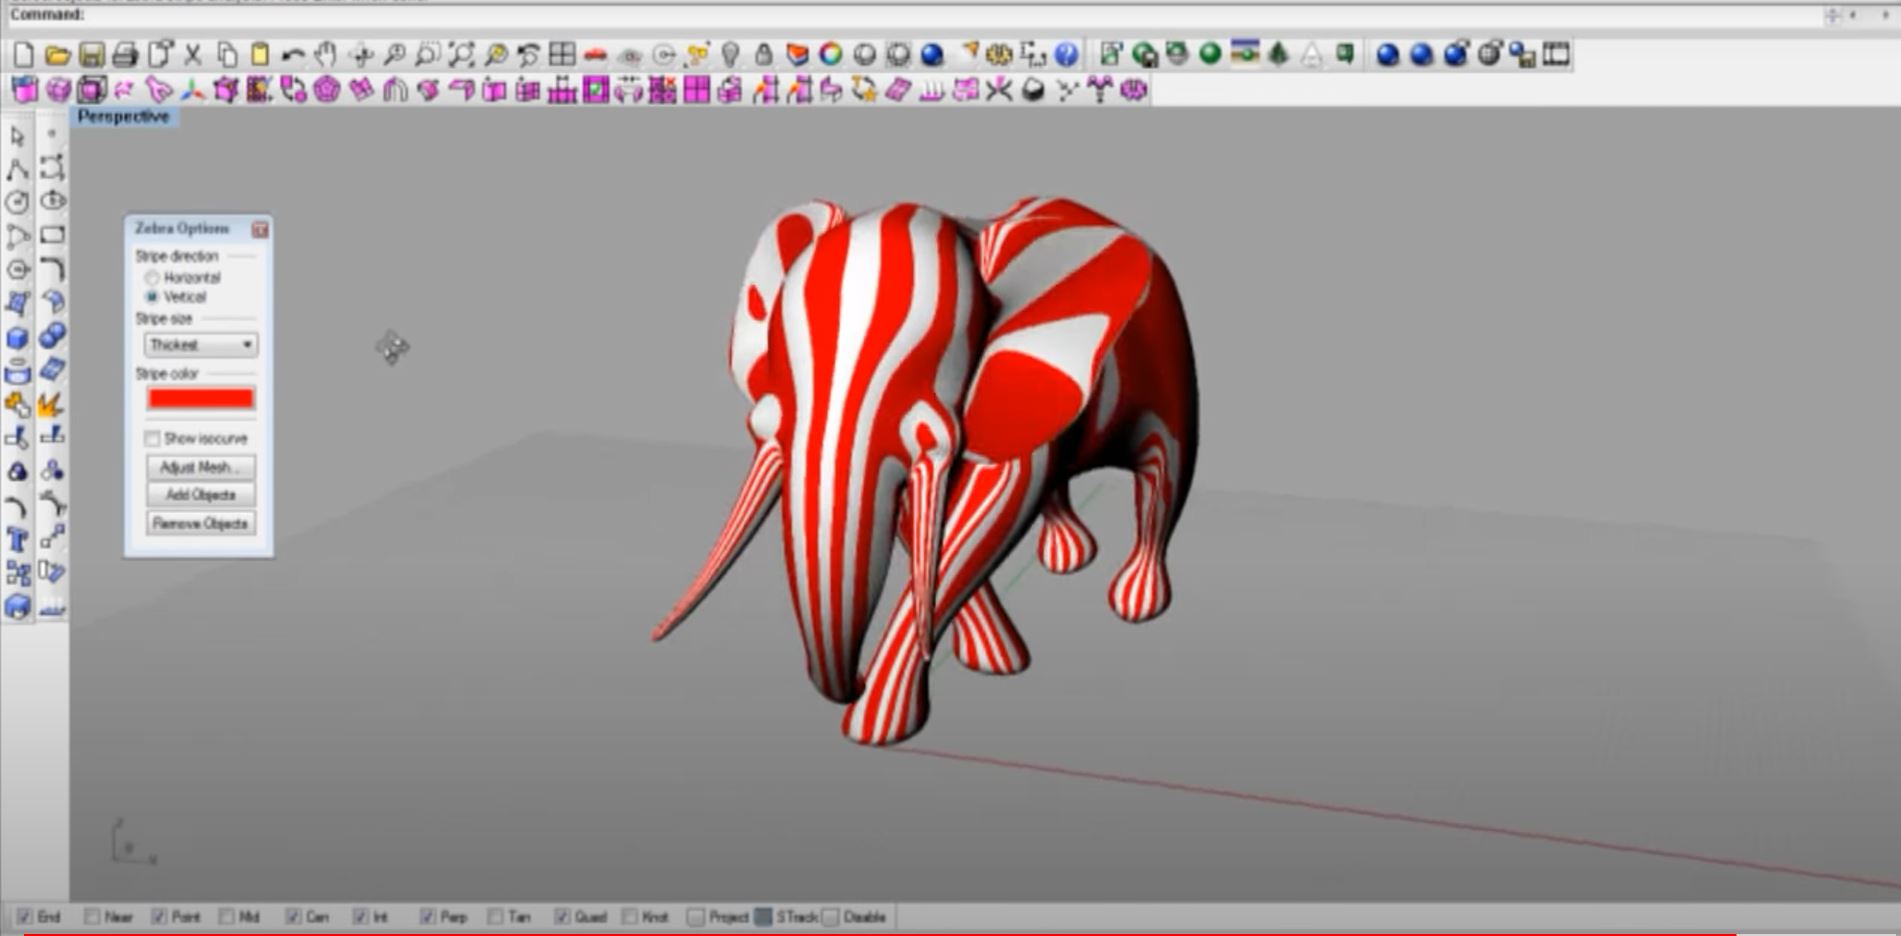The width and height of the screenshot is (1901, 936).
Task: Toggle the Mid osnap checkbox
Action: (x=227, y=917)
